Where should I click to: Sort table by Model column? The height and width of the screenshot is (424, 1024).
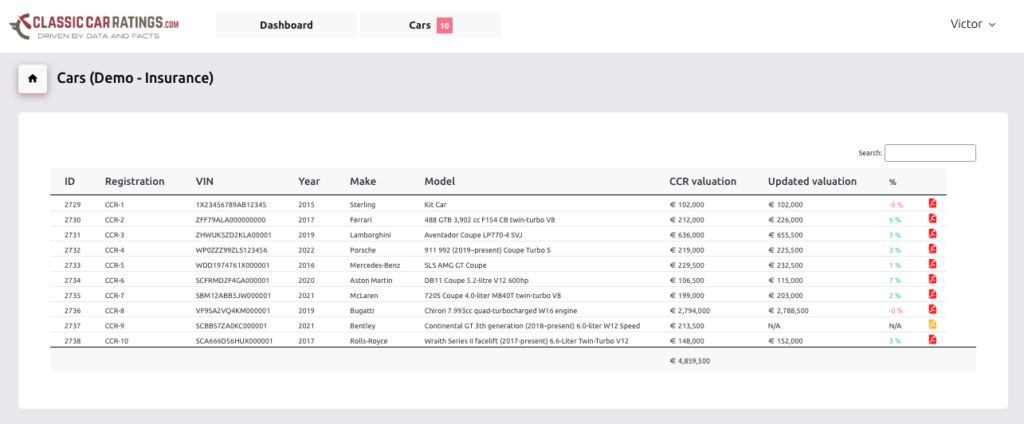(440, 182)
